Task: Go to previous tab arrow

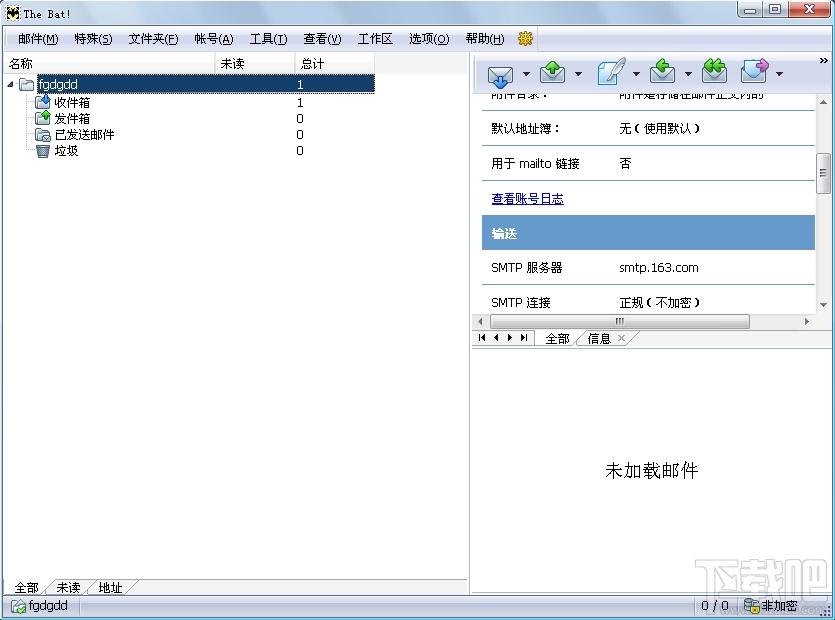Action: click(x=496, y=338)
